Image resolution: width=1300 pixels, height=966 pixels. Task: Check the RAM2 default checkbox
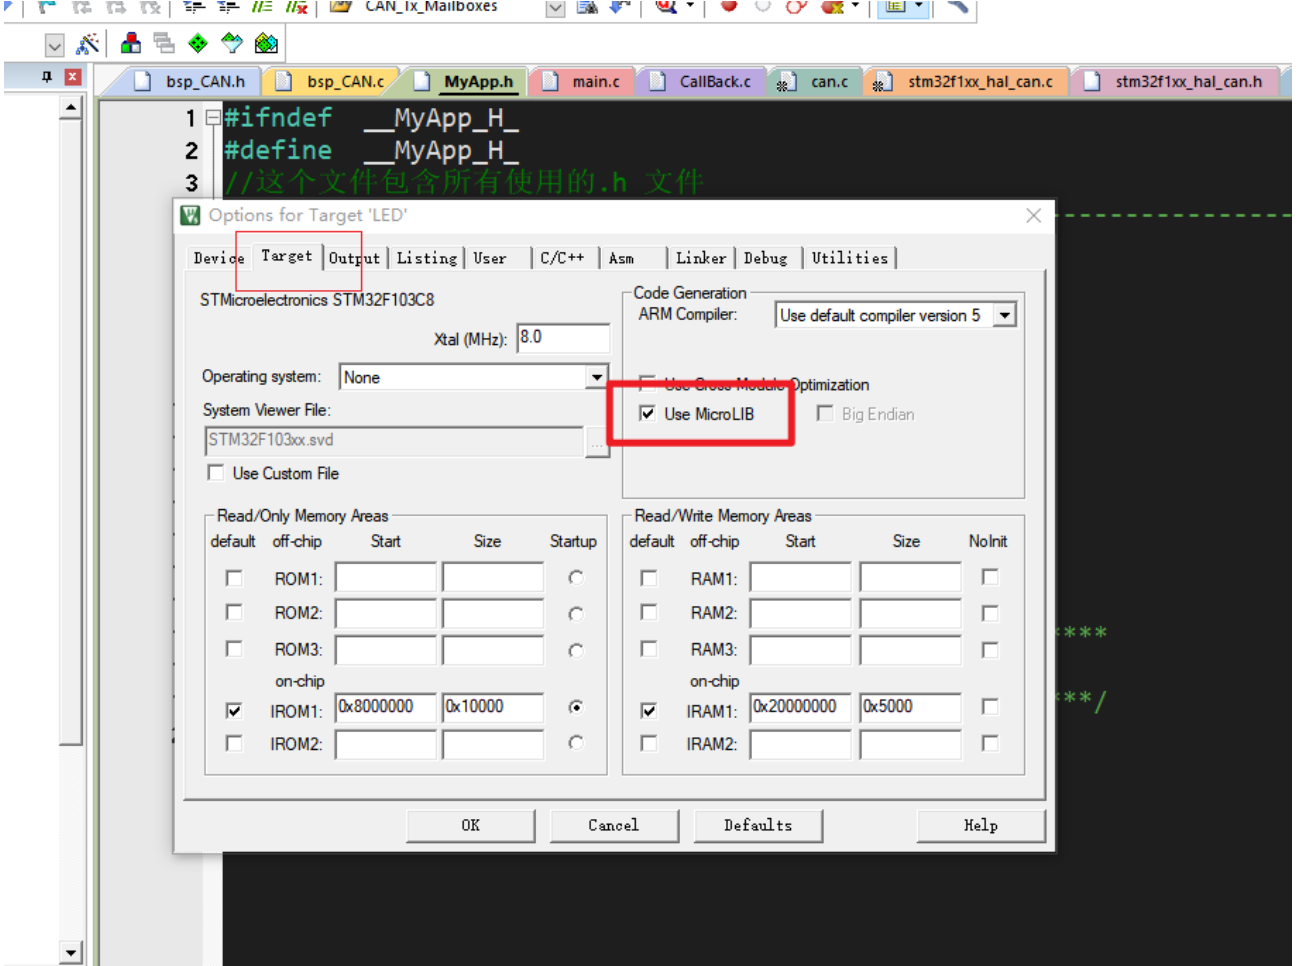(x=649, y=612)
